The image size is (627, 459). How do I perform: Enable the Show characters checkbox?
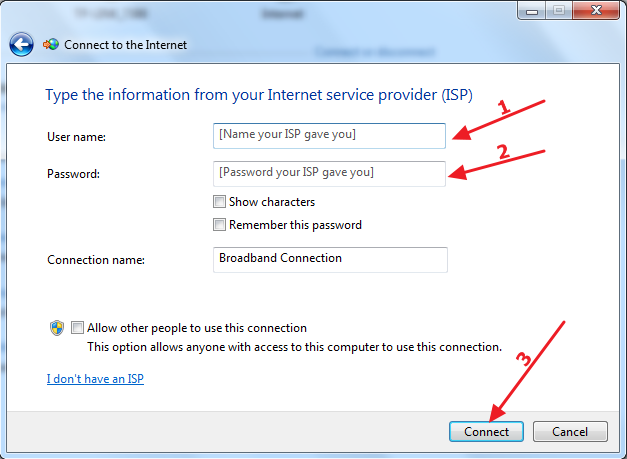(220, 202)
